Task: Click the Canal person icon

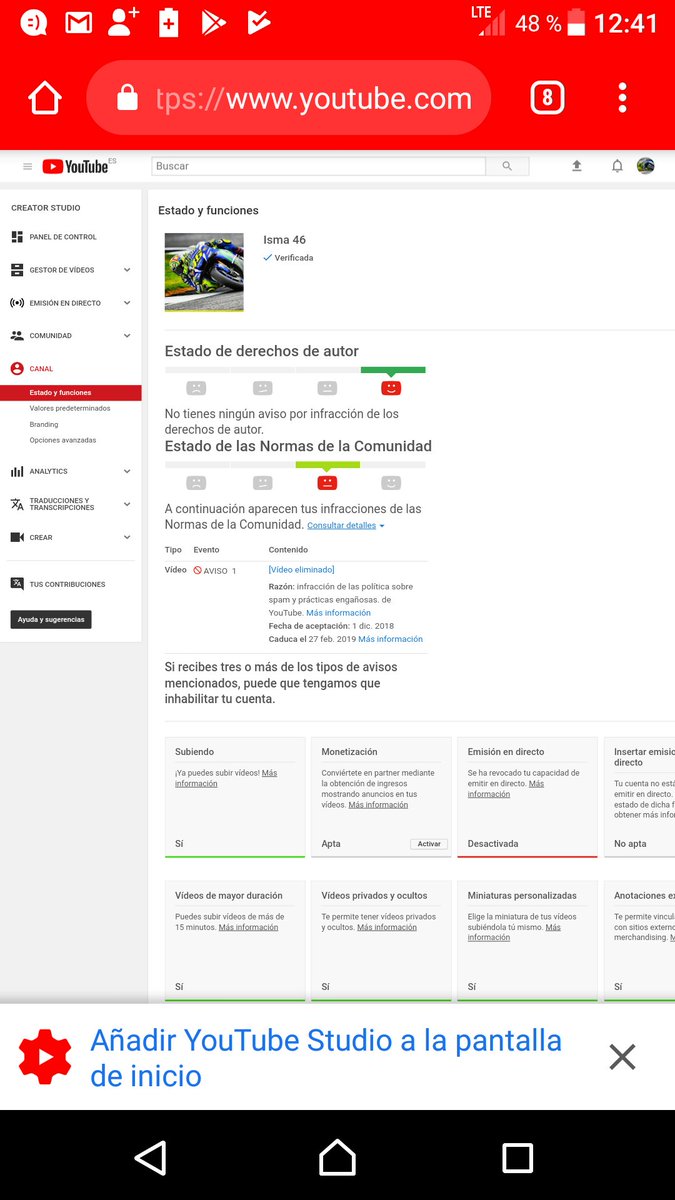Action: click(x=17, y=369)
